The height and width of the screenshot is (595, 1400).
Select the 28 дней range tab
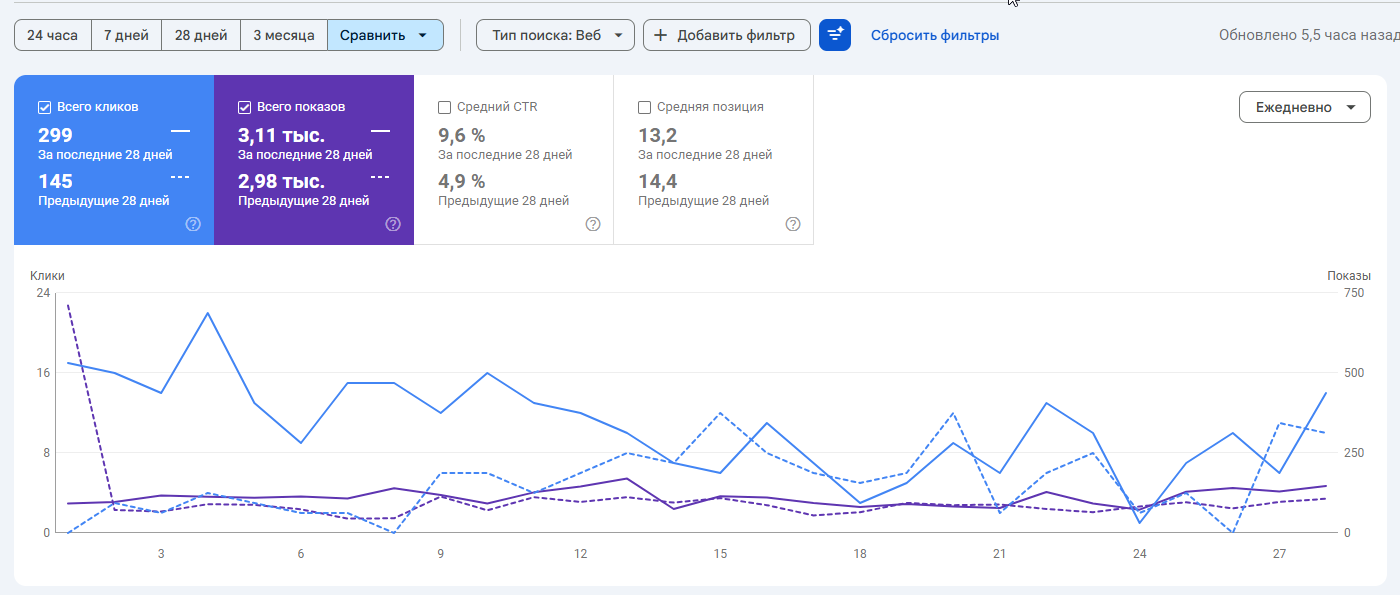pos(201,35)
